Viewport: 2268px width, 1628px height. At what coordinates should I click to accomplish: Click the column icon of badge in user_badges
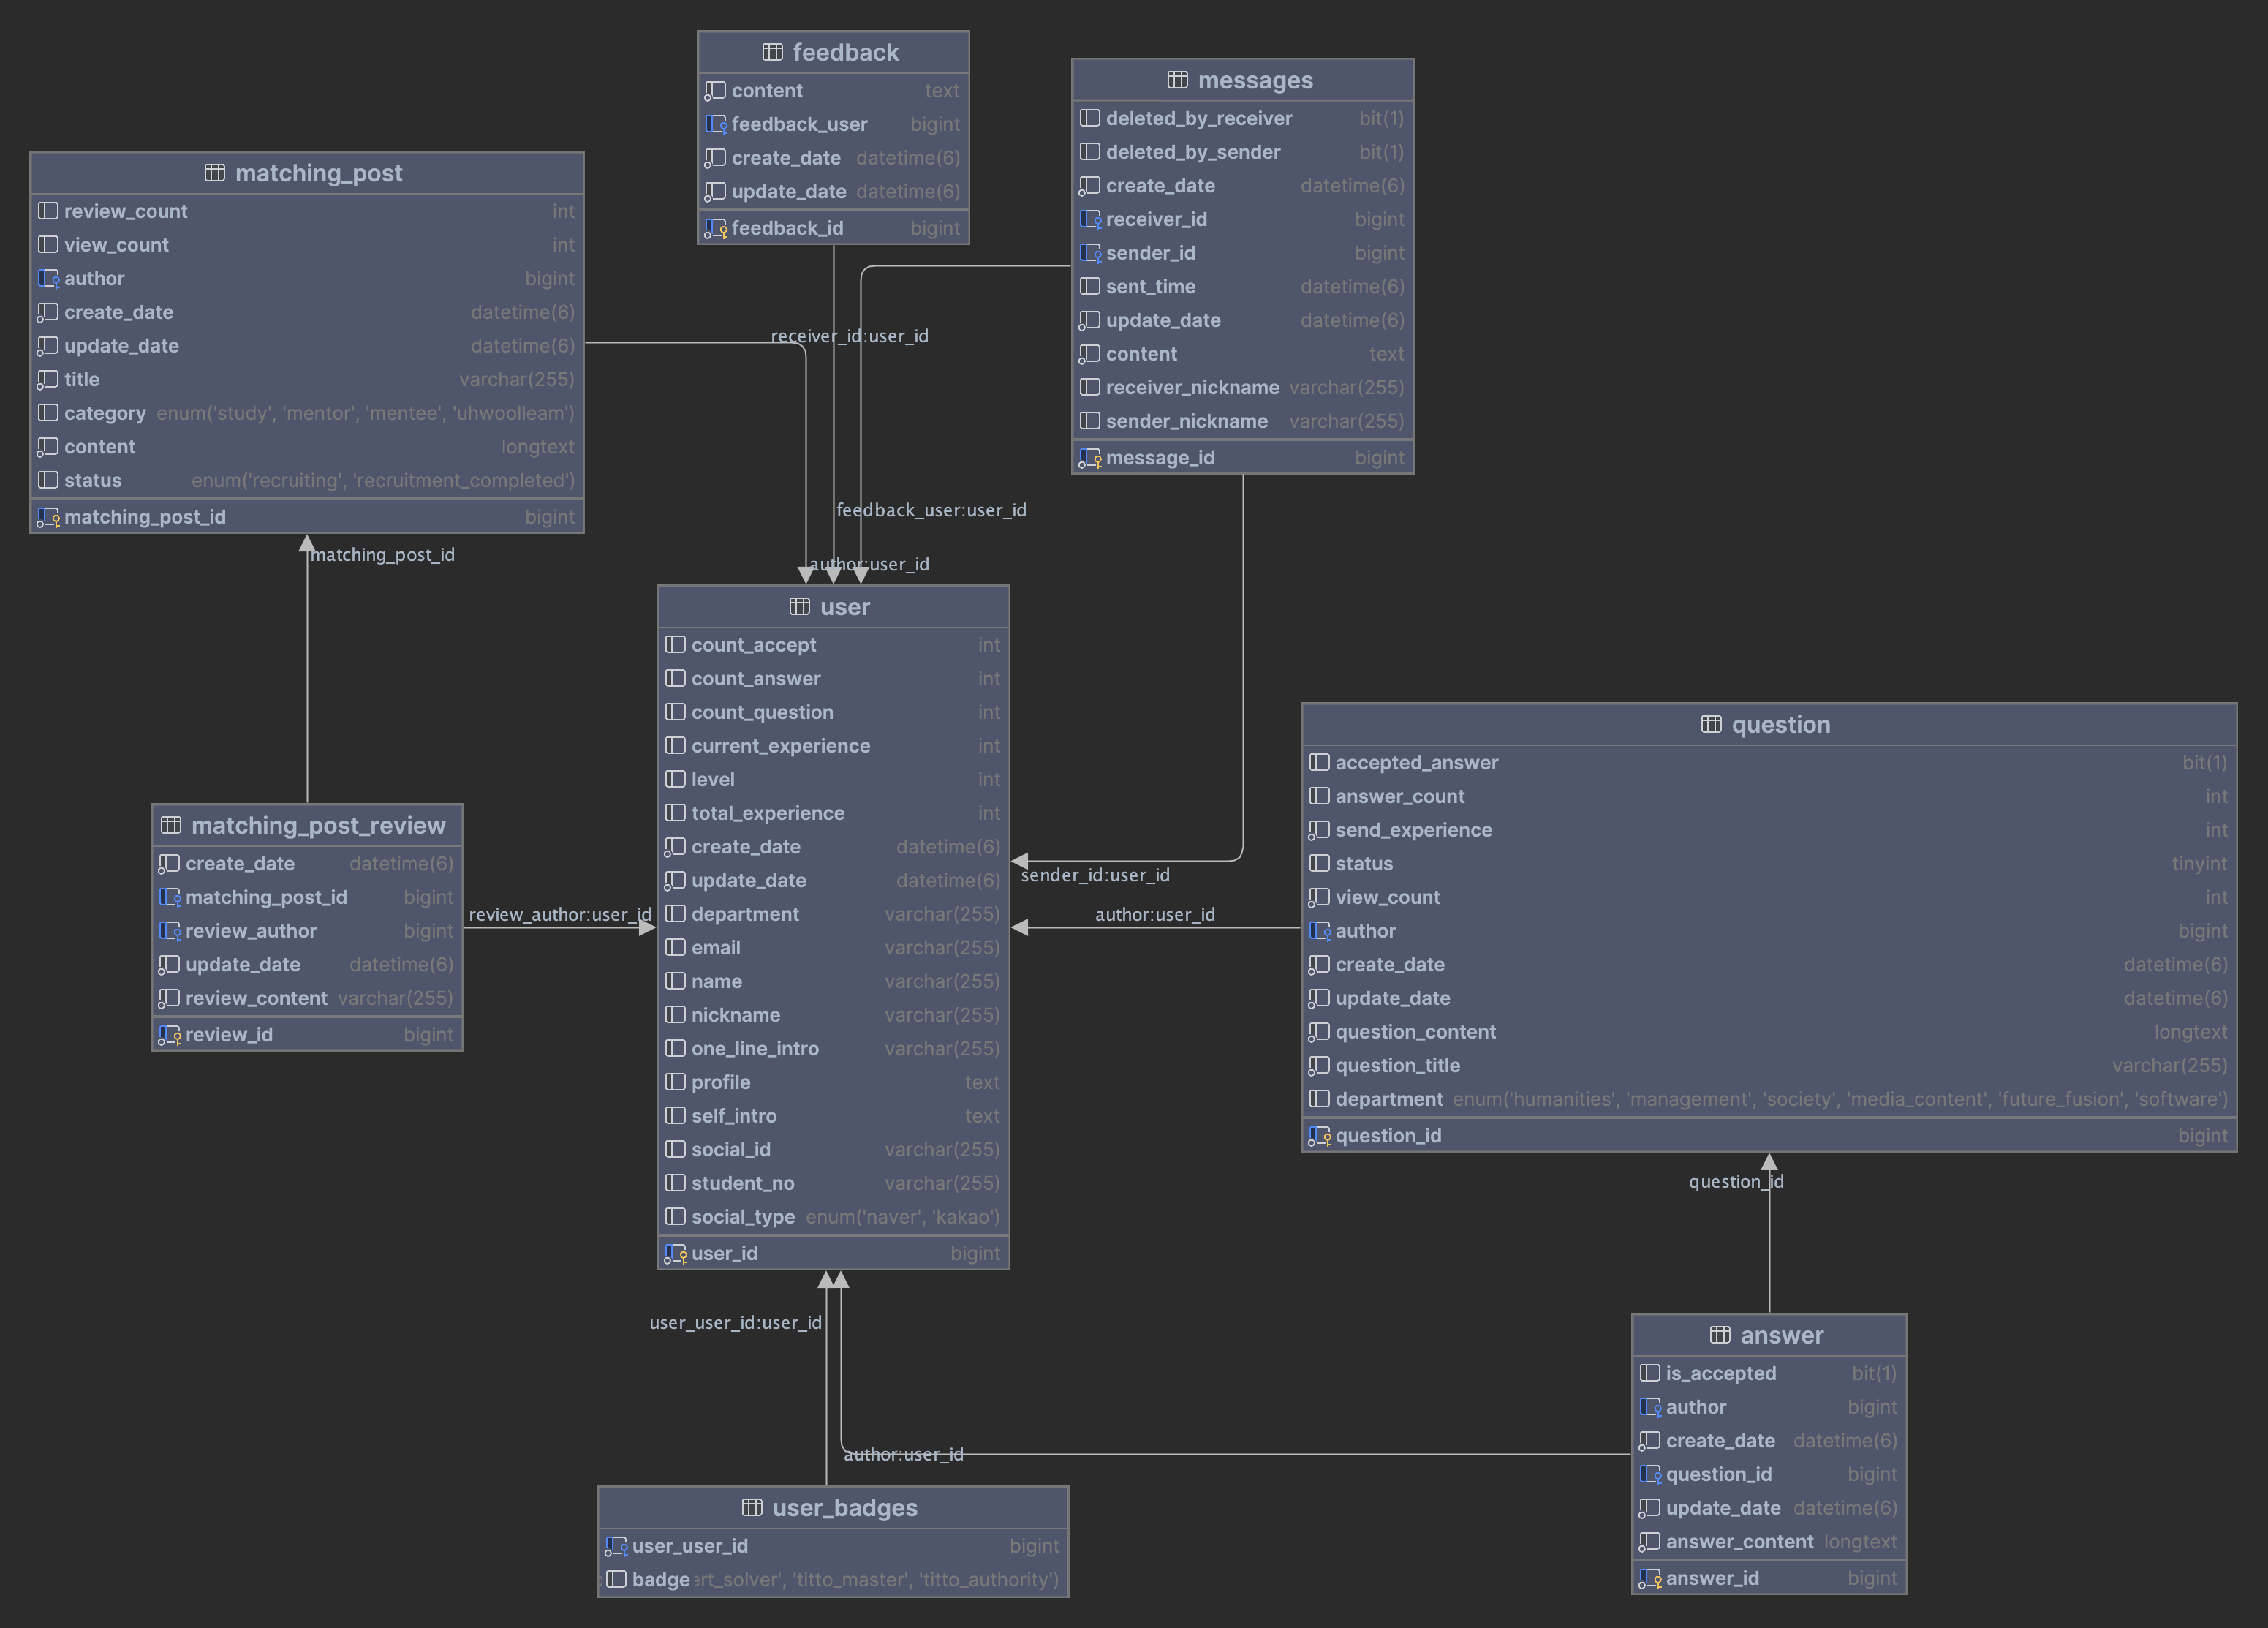[x=616, y=1579]
